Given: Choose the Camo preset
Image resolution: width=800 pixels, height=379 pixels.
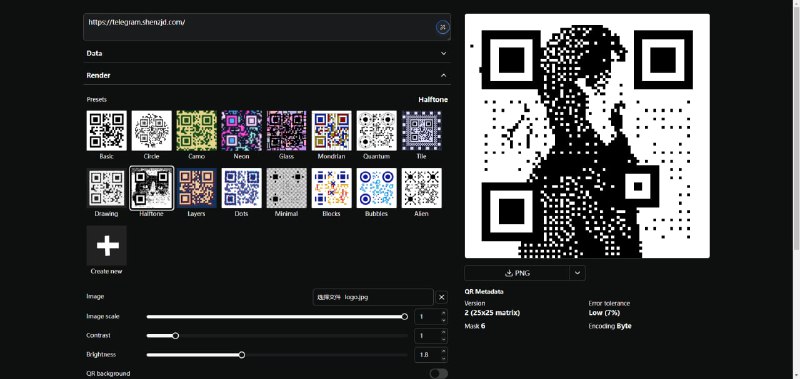Looking at the screenshot, I should coord(196,131).
